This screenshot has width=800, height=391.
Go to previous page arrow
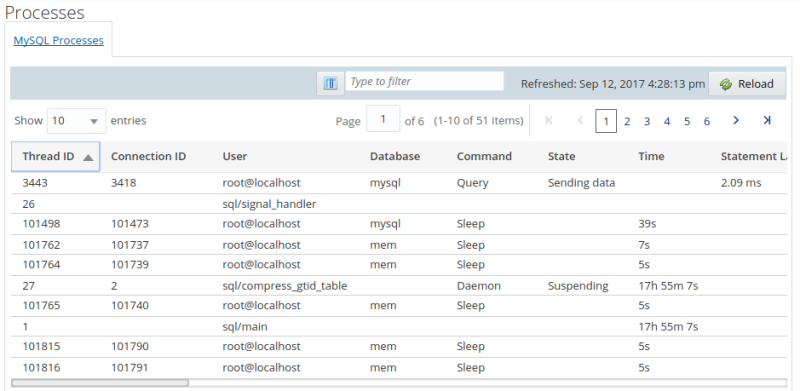pyautogui.click(x=580, y=120)
